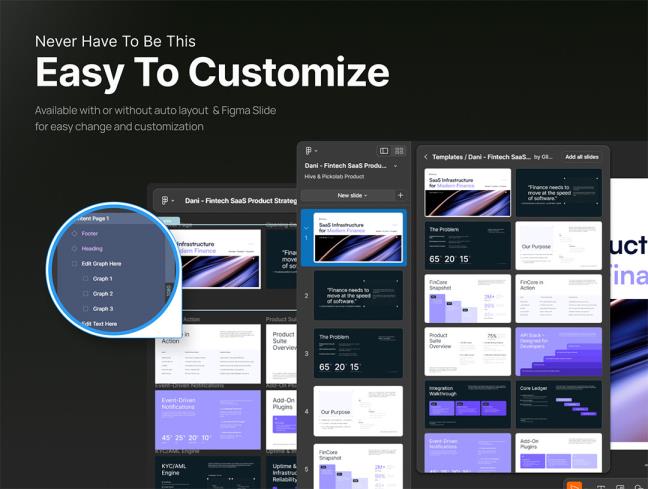Viewport: 648px width, 489px height.
Task: Select the Footer component layer icon
Action: pos(74,233)
